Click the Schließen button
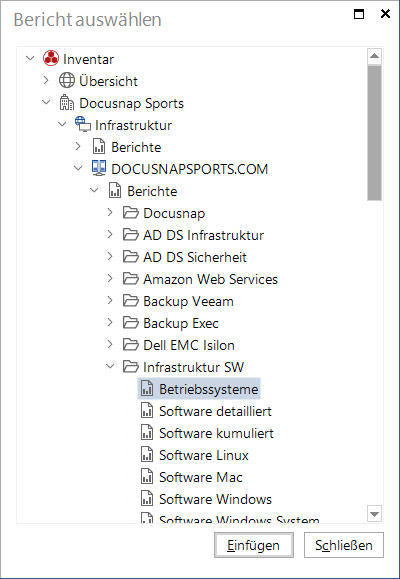 (x=344, y=545)
